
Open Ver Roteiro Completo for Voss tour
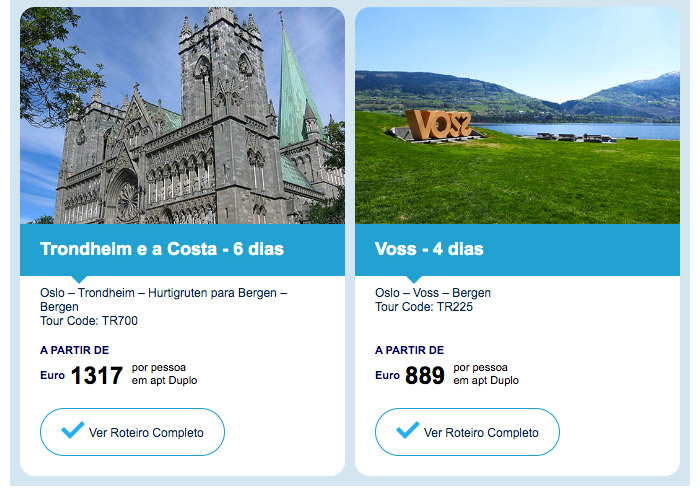point(467,432)
